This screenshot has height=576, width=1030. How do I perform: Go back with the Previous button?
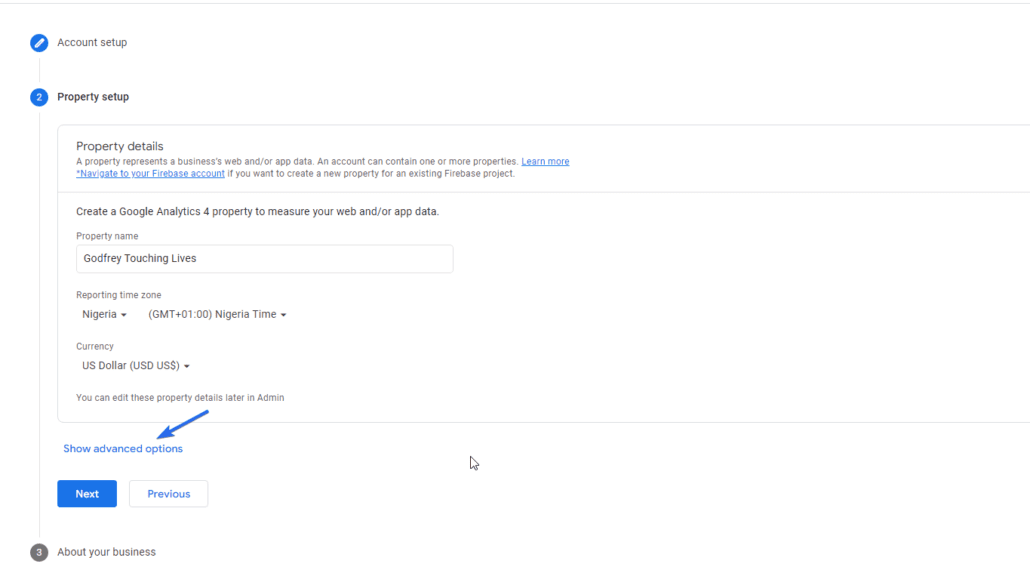pyautogui.click(x=169, y=494)
